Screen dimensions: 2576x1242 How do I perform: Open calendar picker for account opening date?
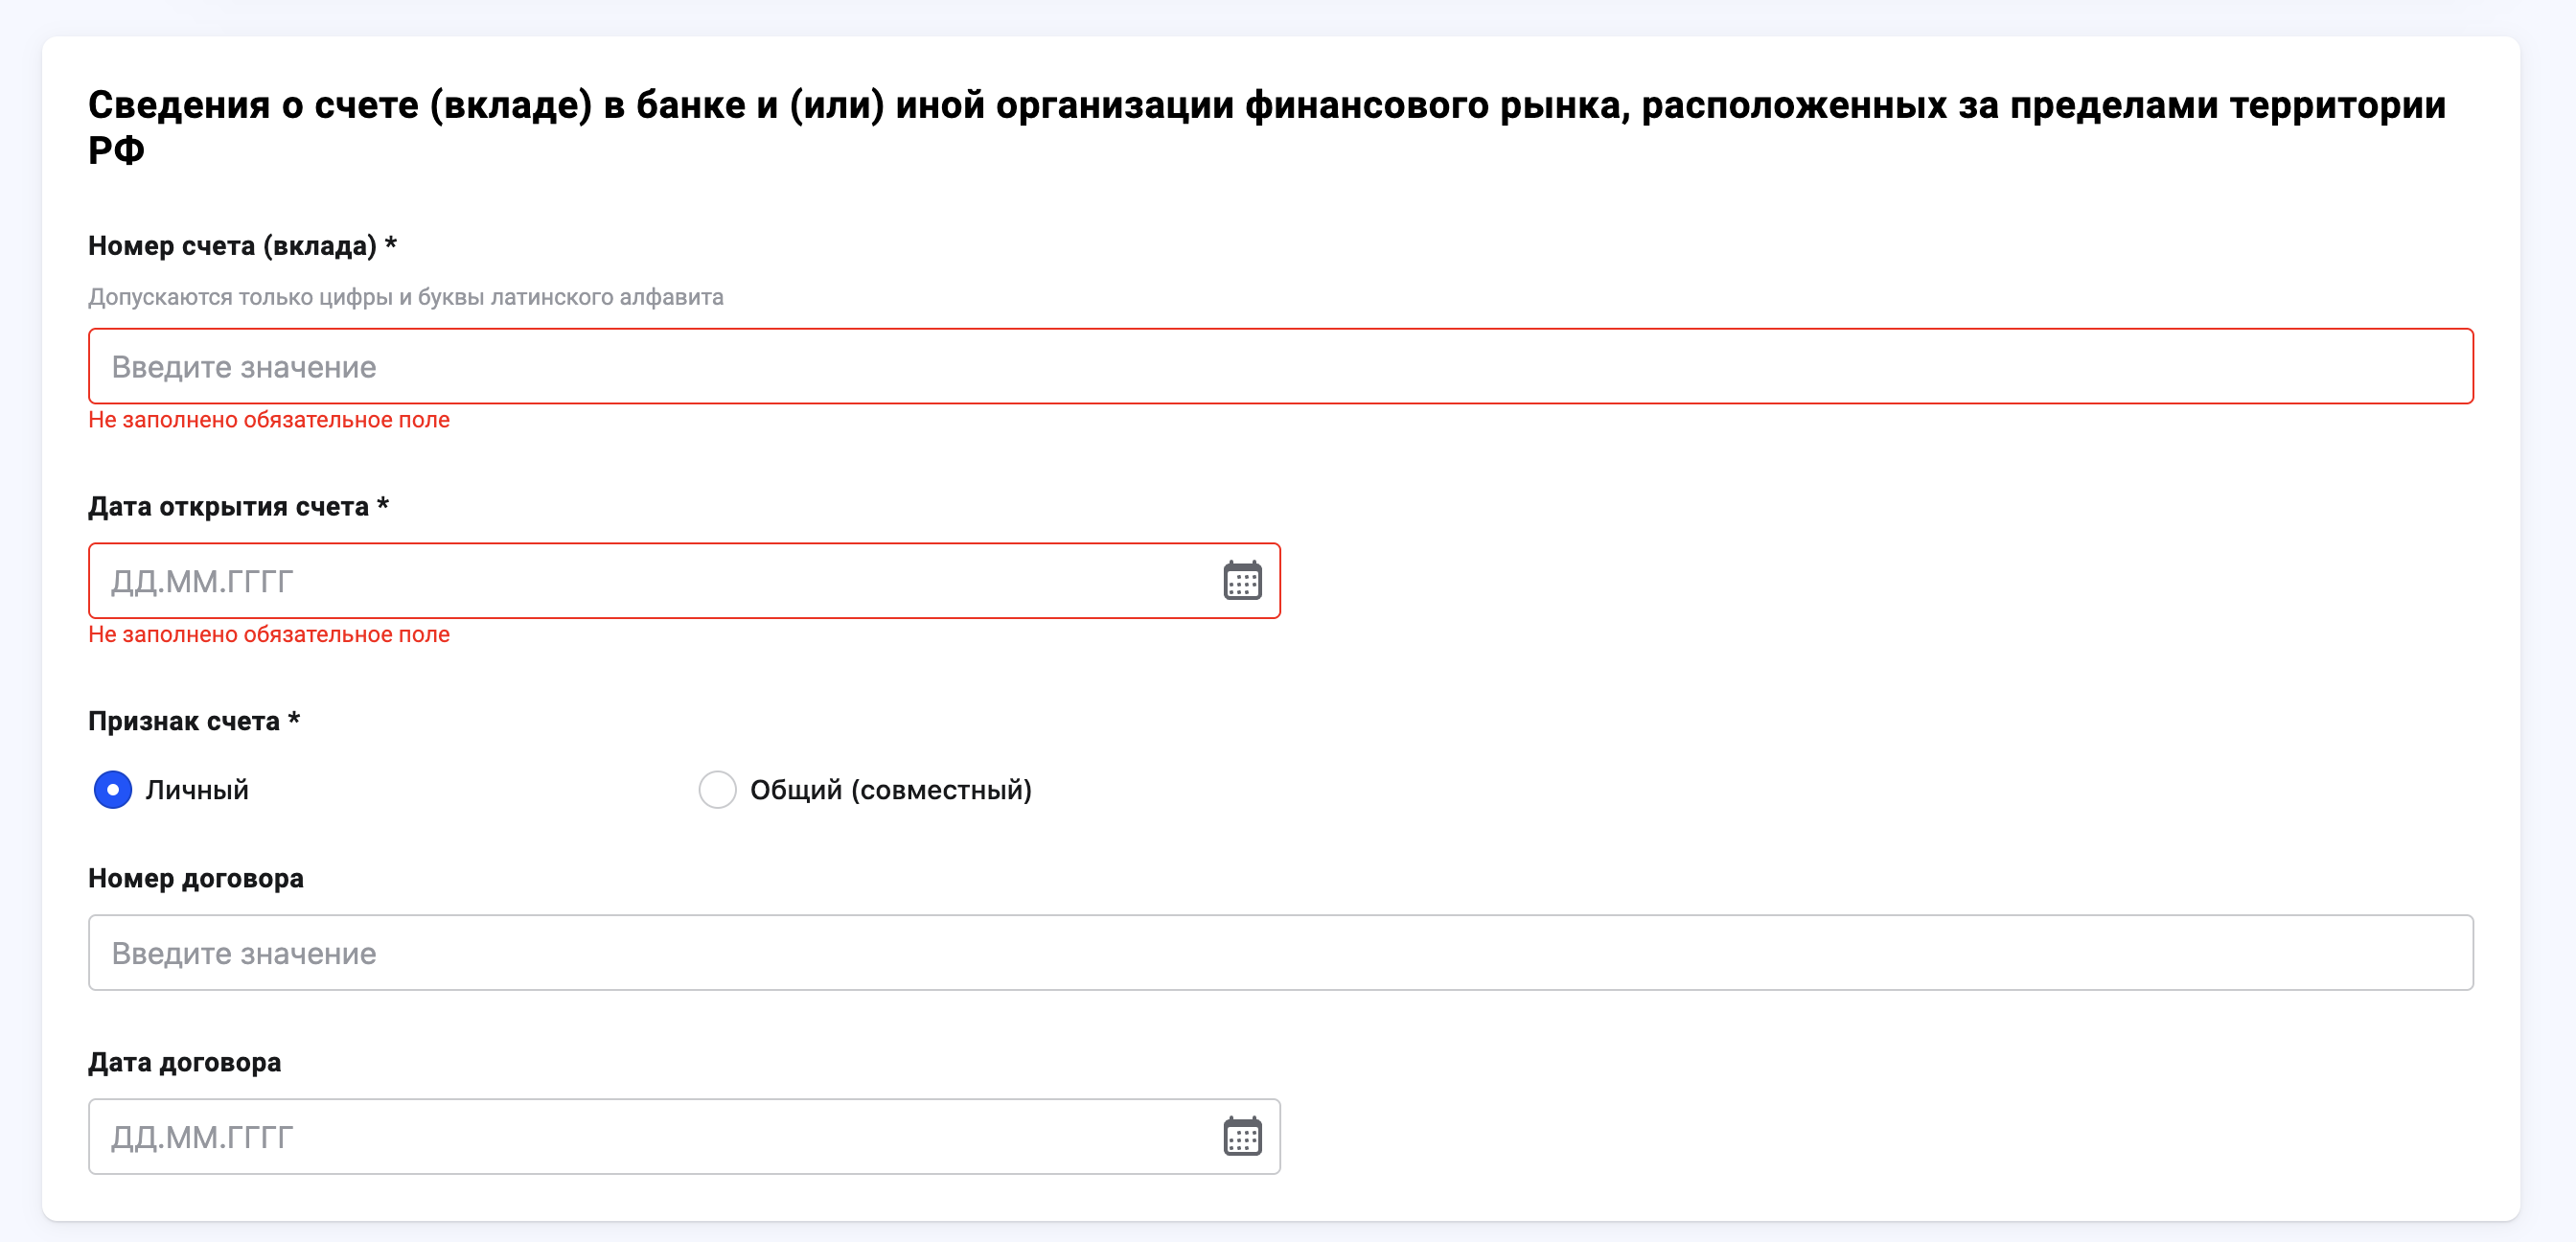[x=1242, y=581]
